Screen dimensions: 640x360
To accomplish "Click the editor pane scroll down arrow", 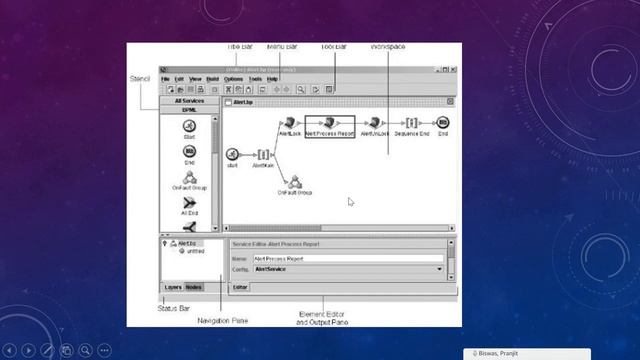I will point(451,277).
